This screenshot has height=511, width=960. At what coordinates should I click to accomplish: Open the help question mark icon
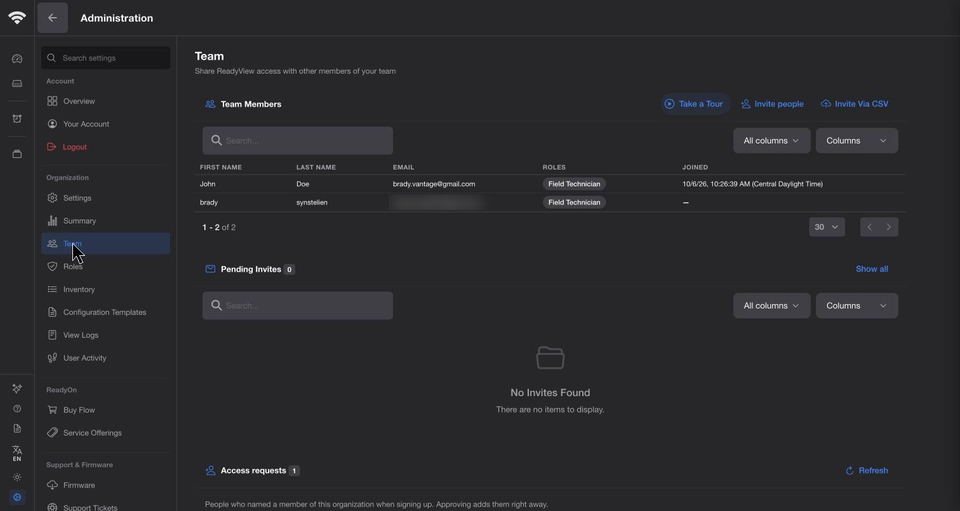(17, 409)
